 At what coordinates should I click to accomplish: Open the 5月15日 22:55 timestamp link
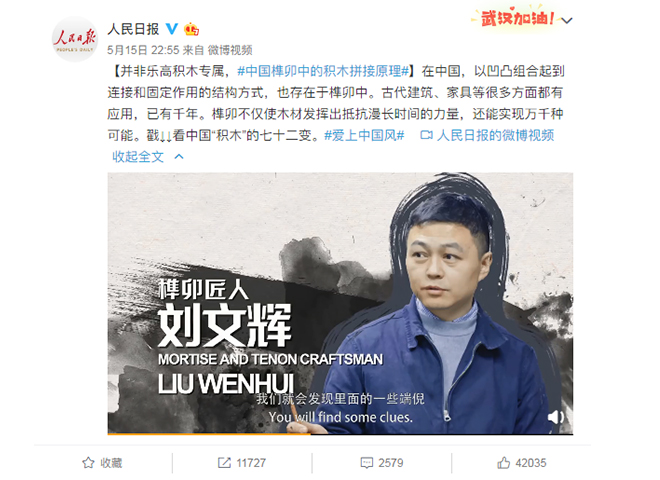pos(143,50)
